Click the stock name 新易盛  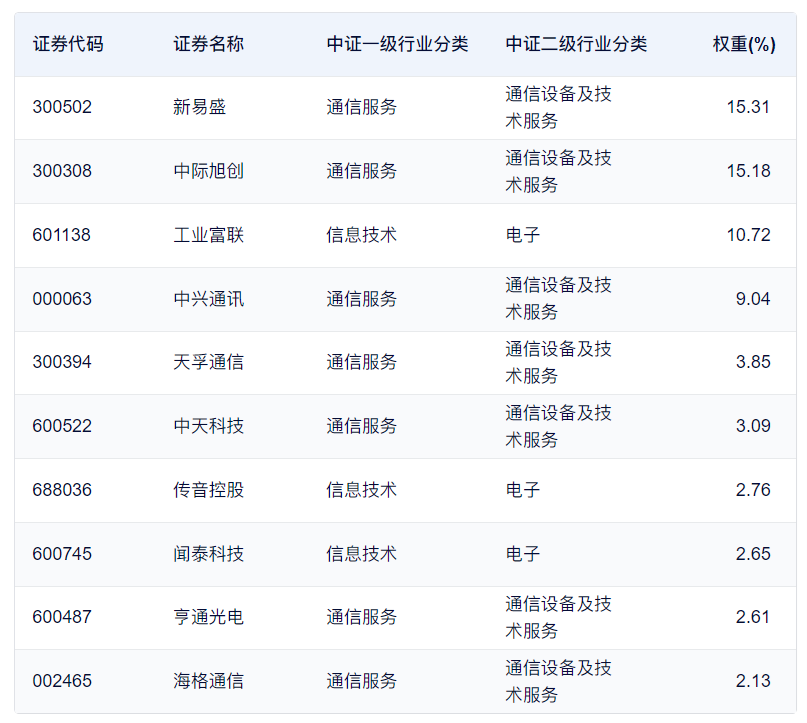200,107
